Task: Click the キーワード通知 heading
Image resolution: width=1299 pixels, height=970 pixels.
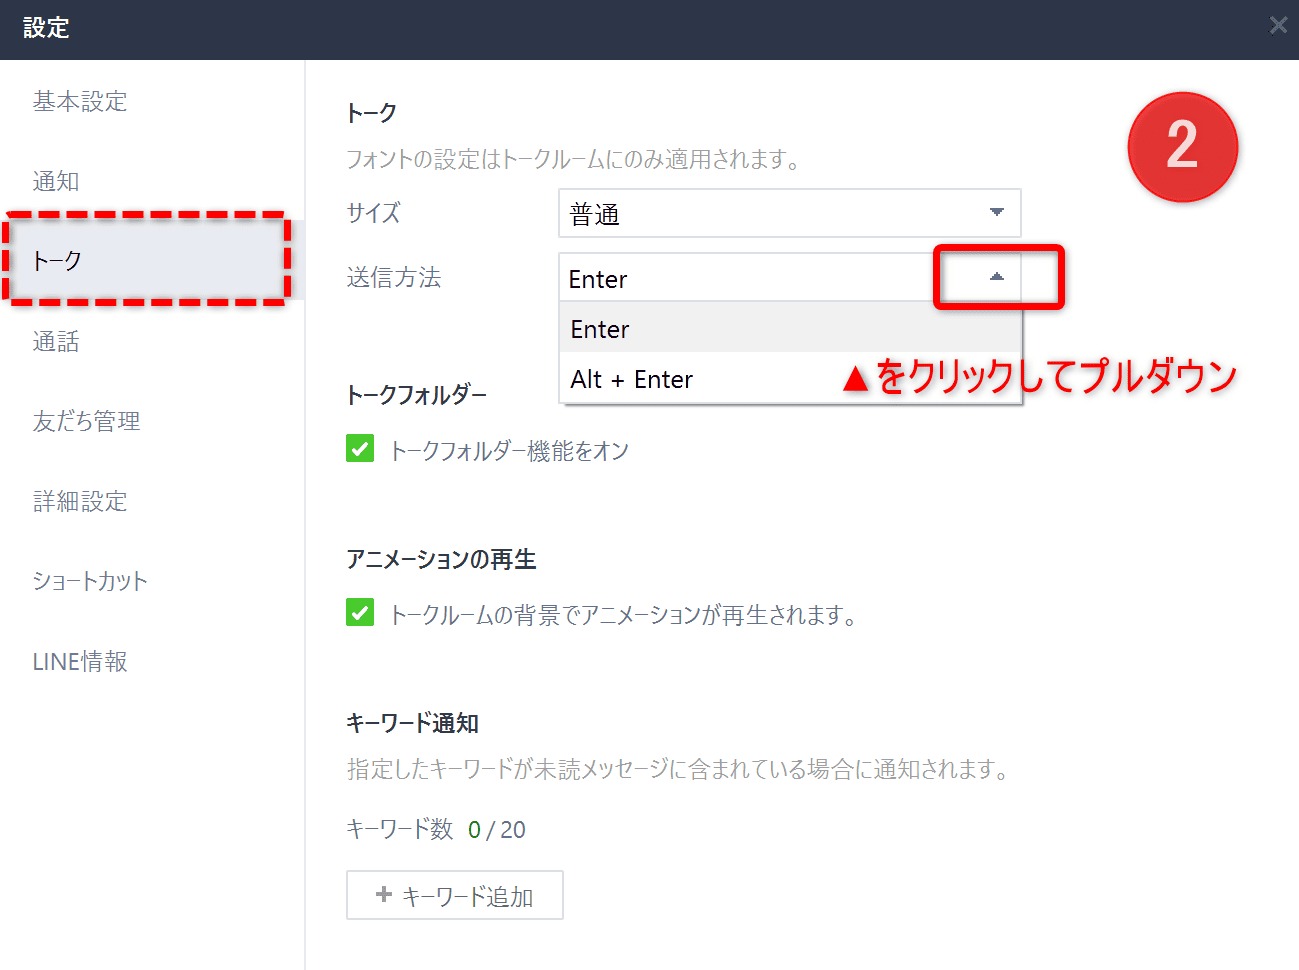Action: point(412,723)
